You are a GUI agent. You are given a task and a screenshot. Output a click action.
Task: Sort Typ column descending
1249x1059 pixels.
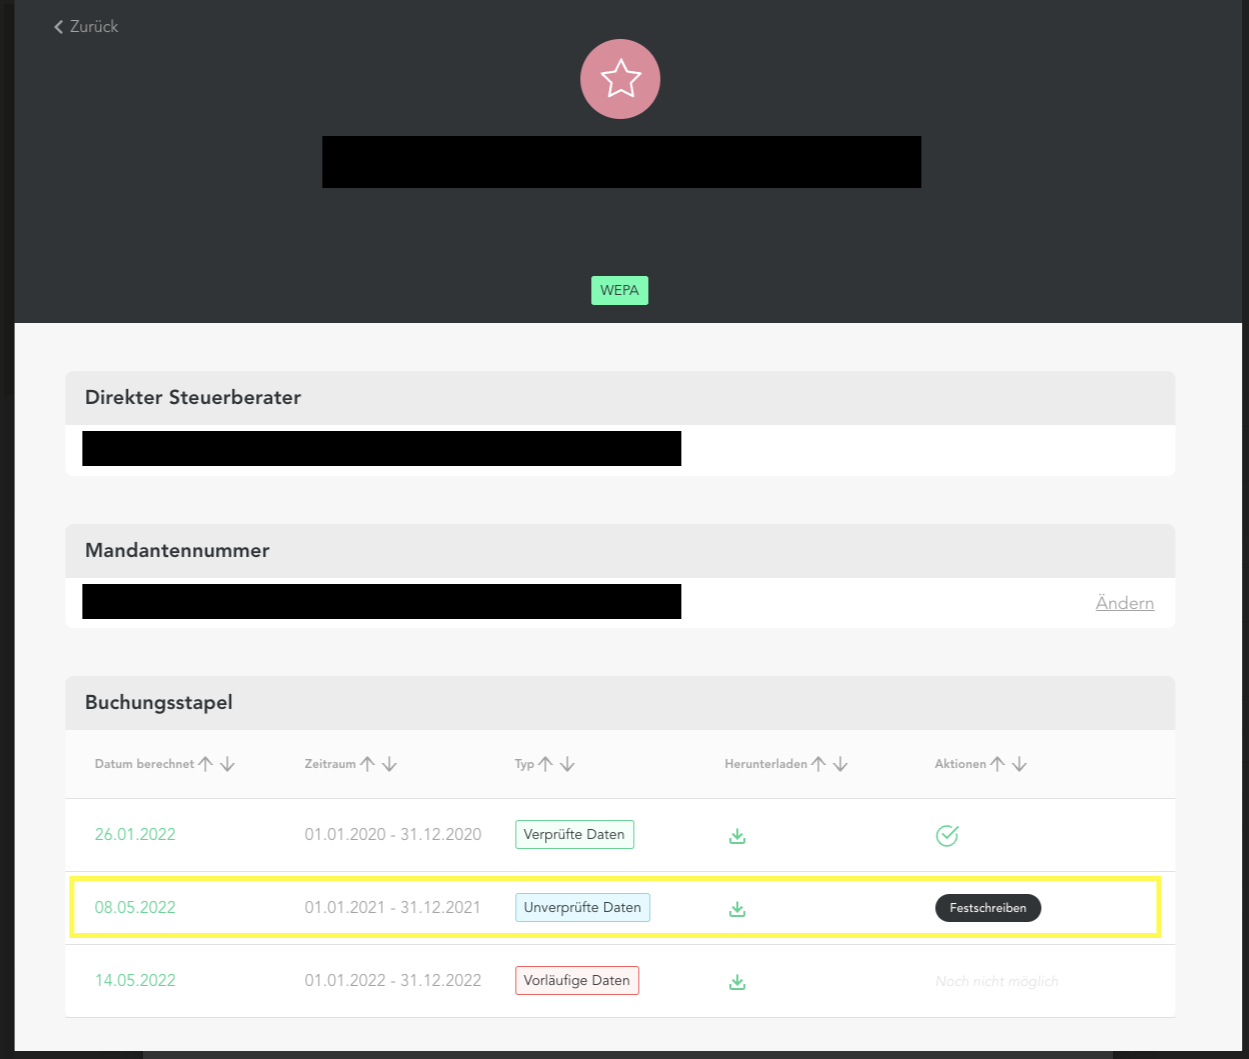567,764
